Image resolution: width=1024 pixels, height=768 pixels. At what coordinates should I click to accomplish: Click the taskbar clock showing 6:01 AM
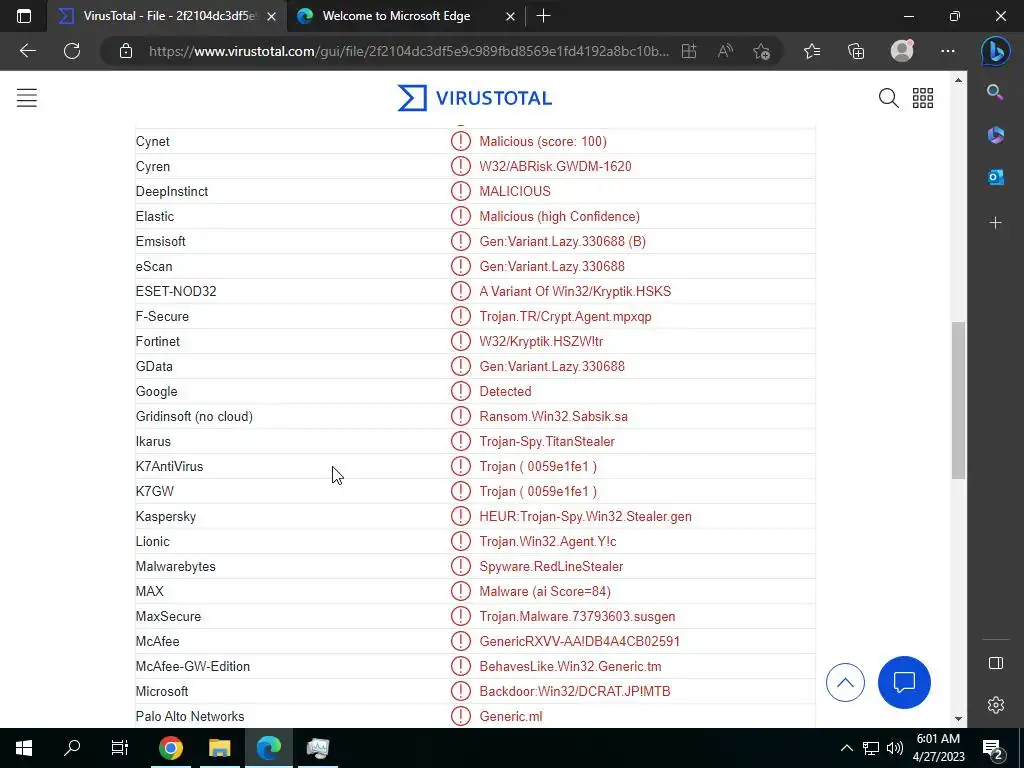tap(940, 748)
